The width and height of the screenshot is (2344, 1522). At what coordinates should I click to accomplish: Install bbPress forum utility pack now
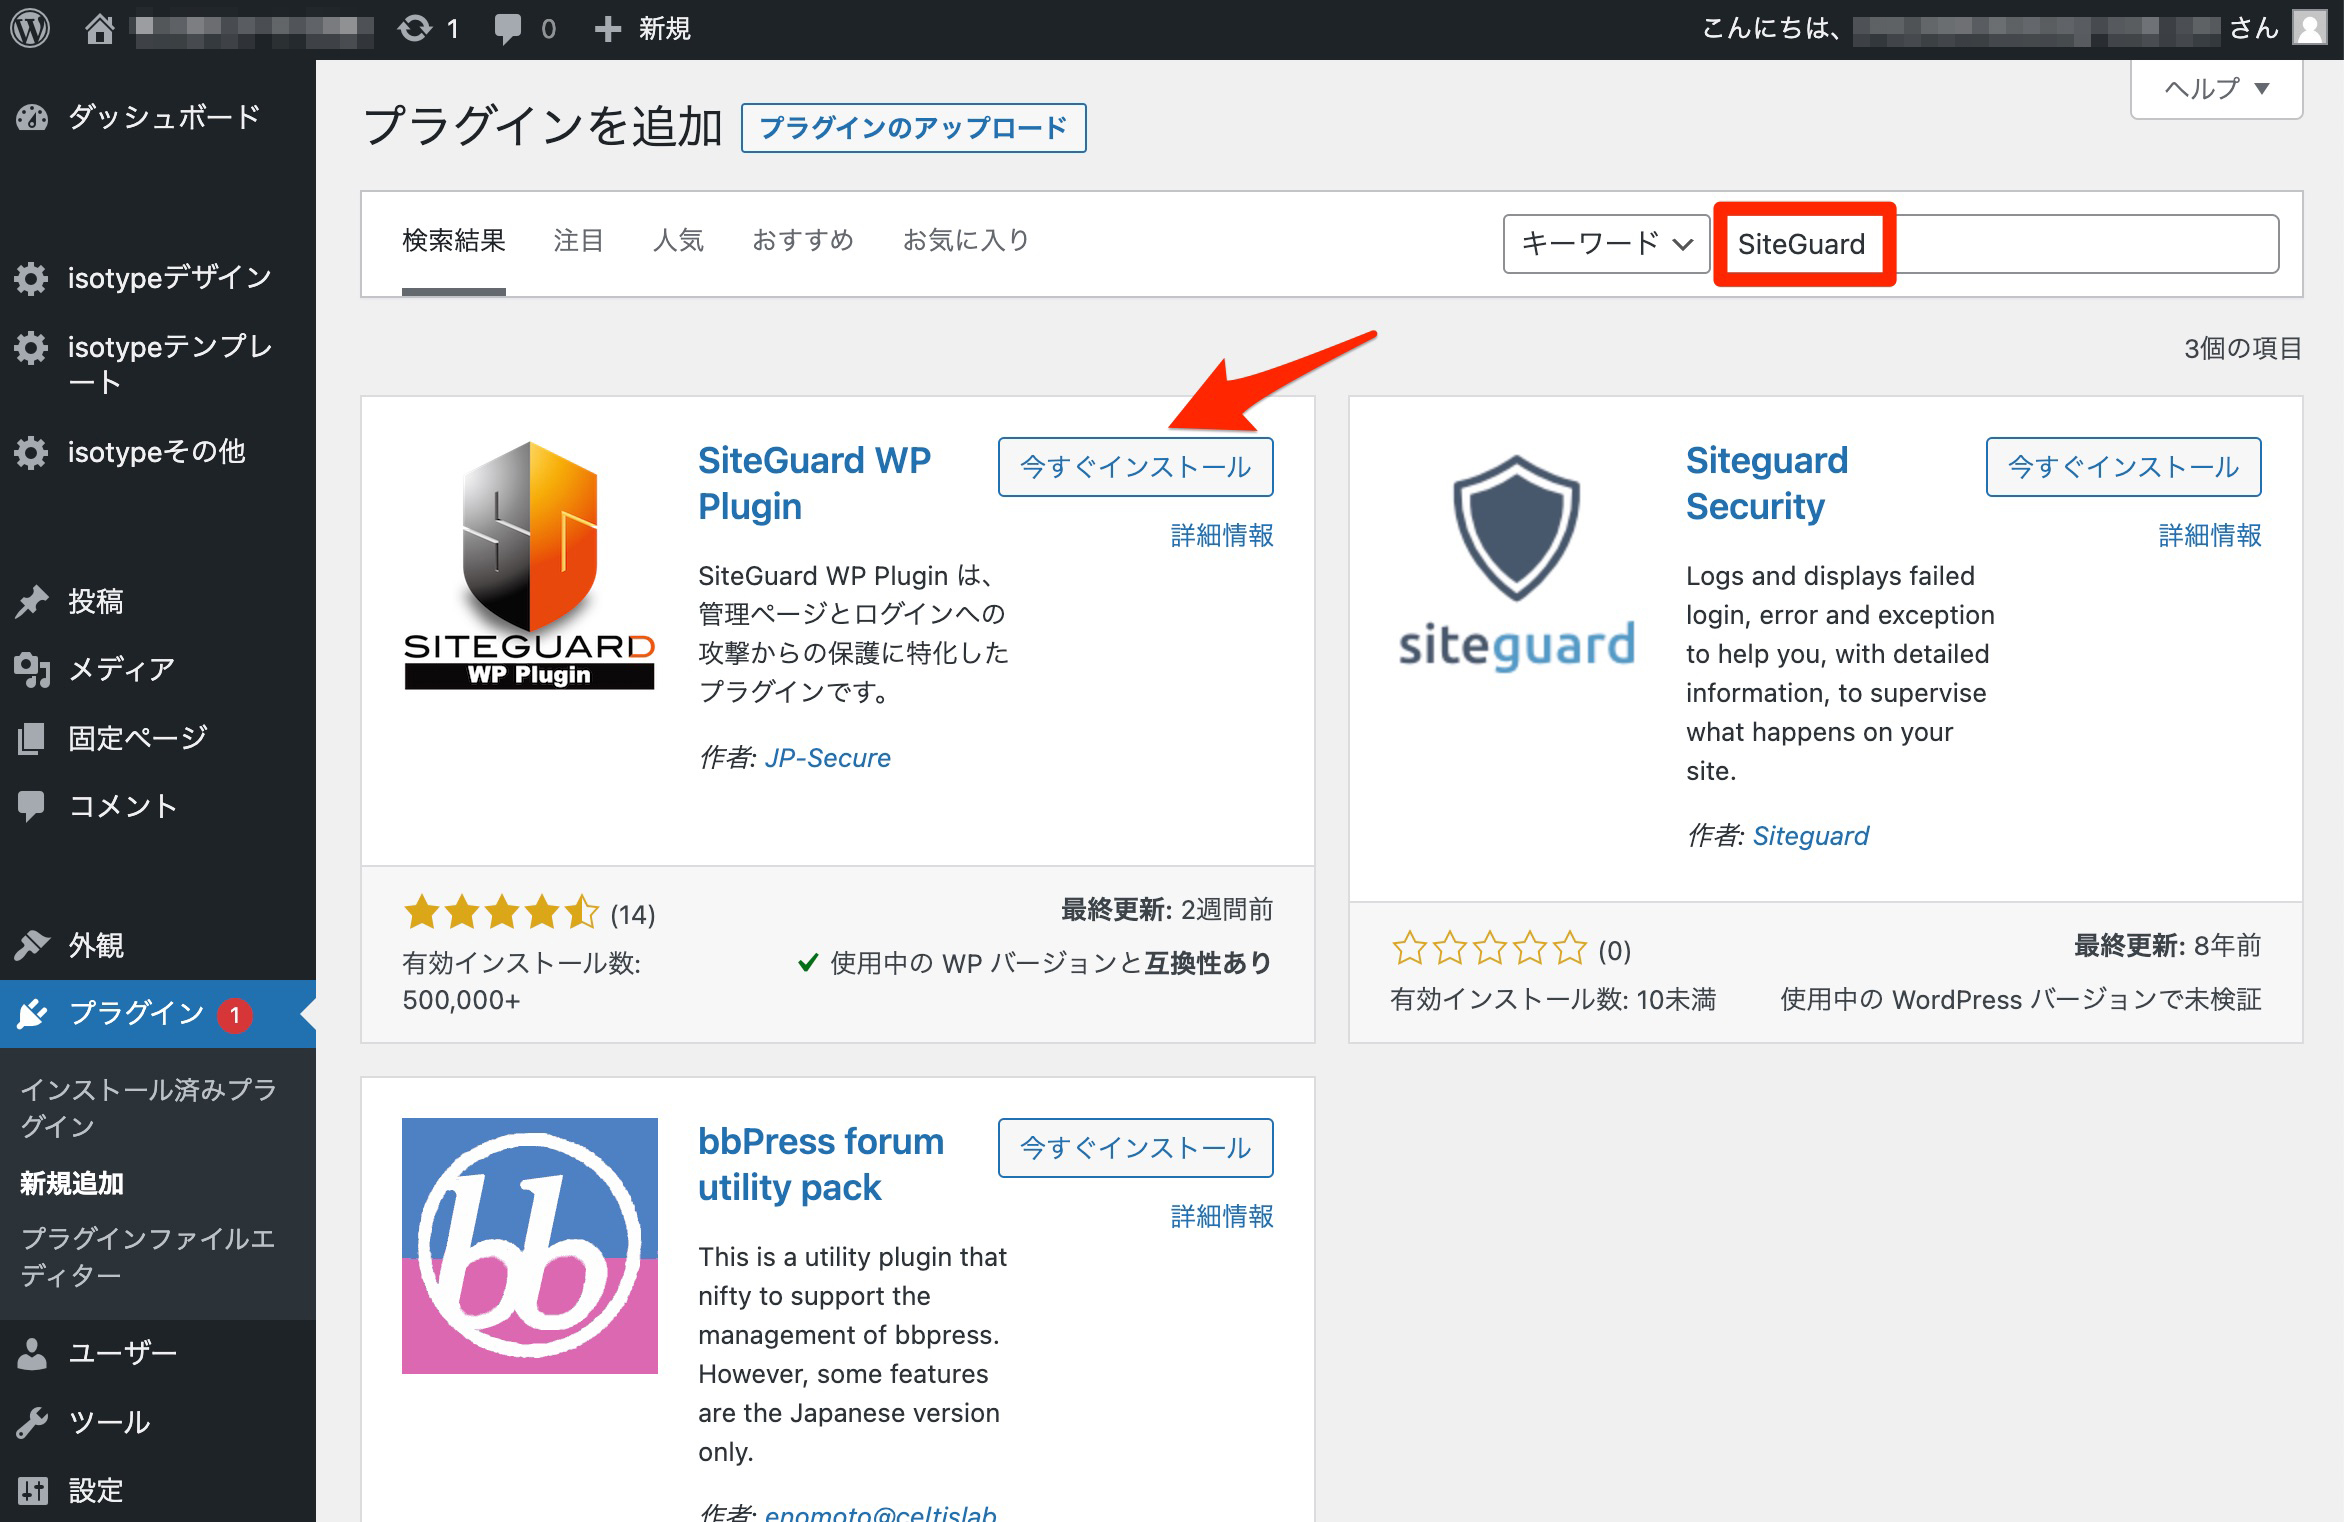(1136, 1148)
